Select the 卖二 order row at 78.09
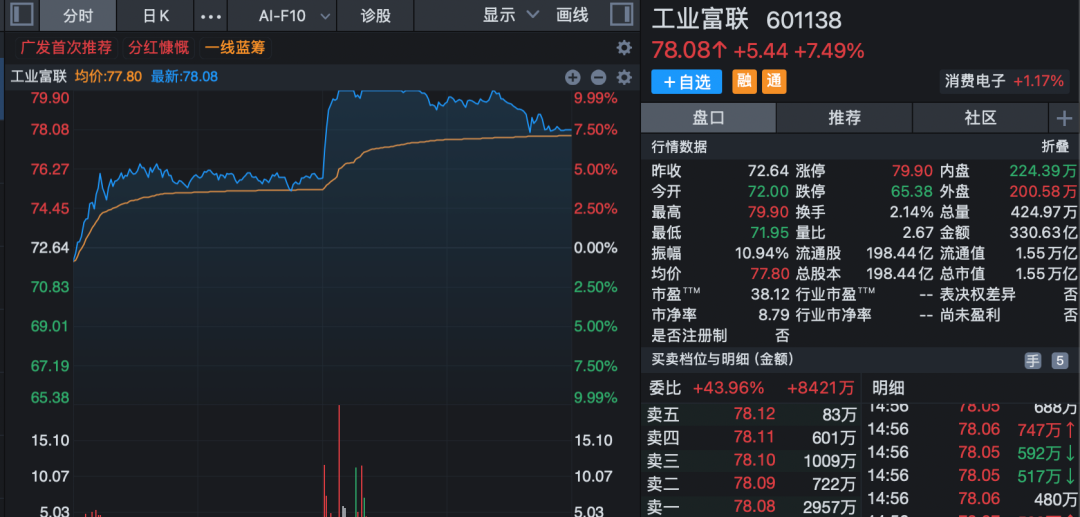 (751, 483)
